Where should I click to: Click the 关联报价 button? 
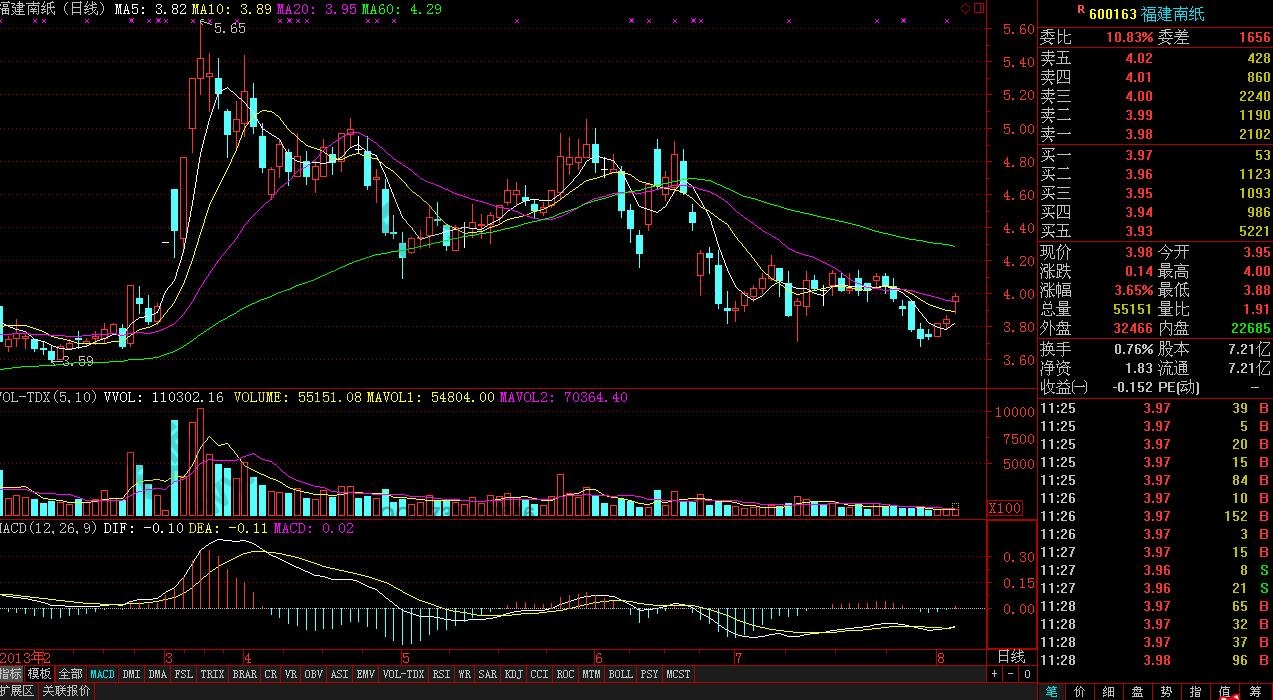pos(66,691)
